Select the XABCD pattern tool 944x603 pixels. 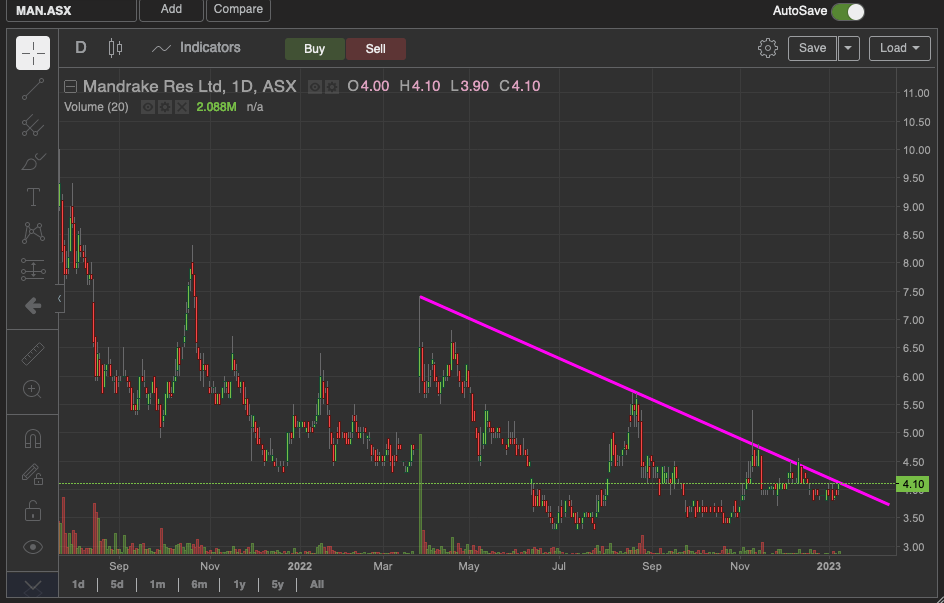coord(33,233)
